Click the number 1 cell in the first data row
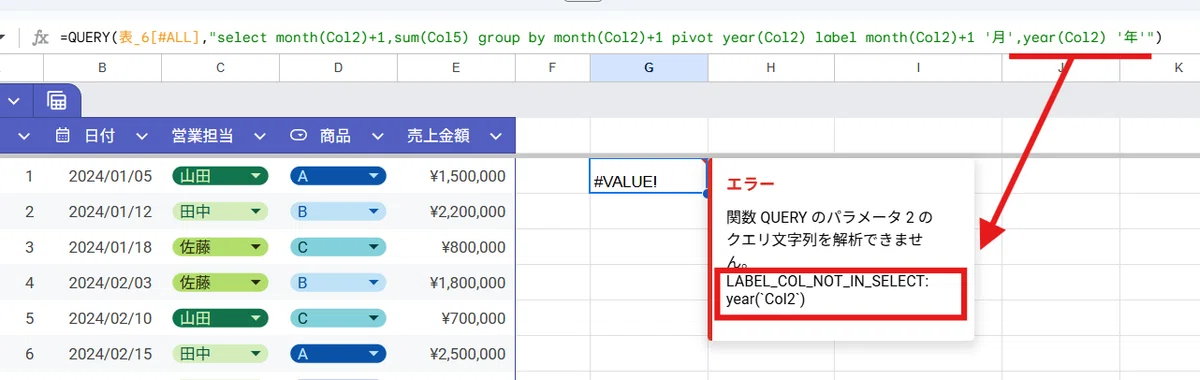 click(29, 176)
